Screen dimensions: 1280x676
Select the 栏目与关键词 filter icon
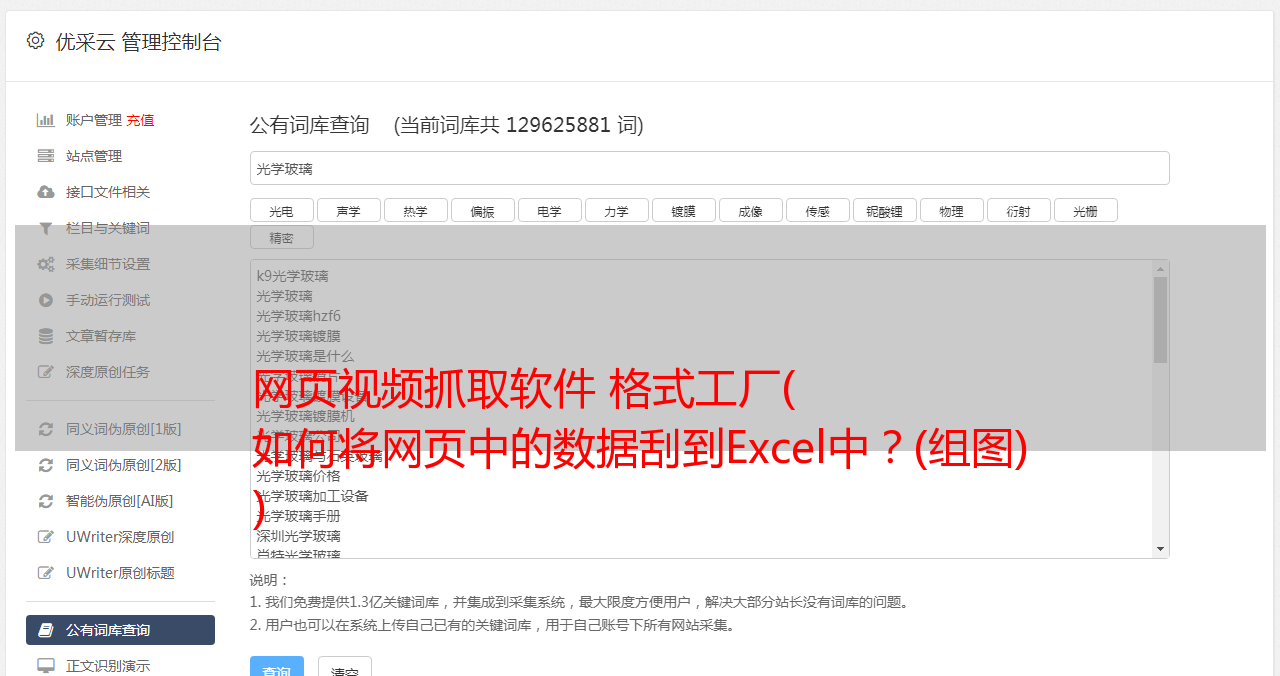46,228
